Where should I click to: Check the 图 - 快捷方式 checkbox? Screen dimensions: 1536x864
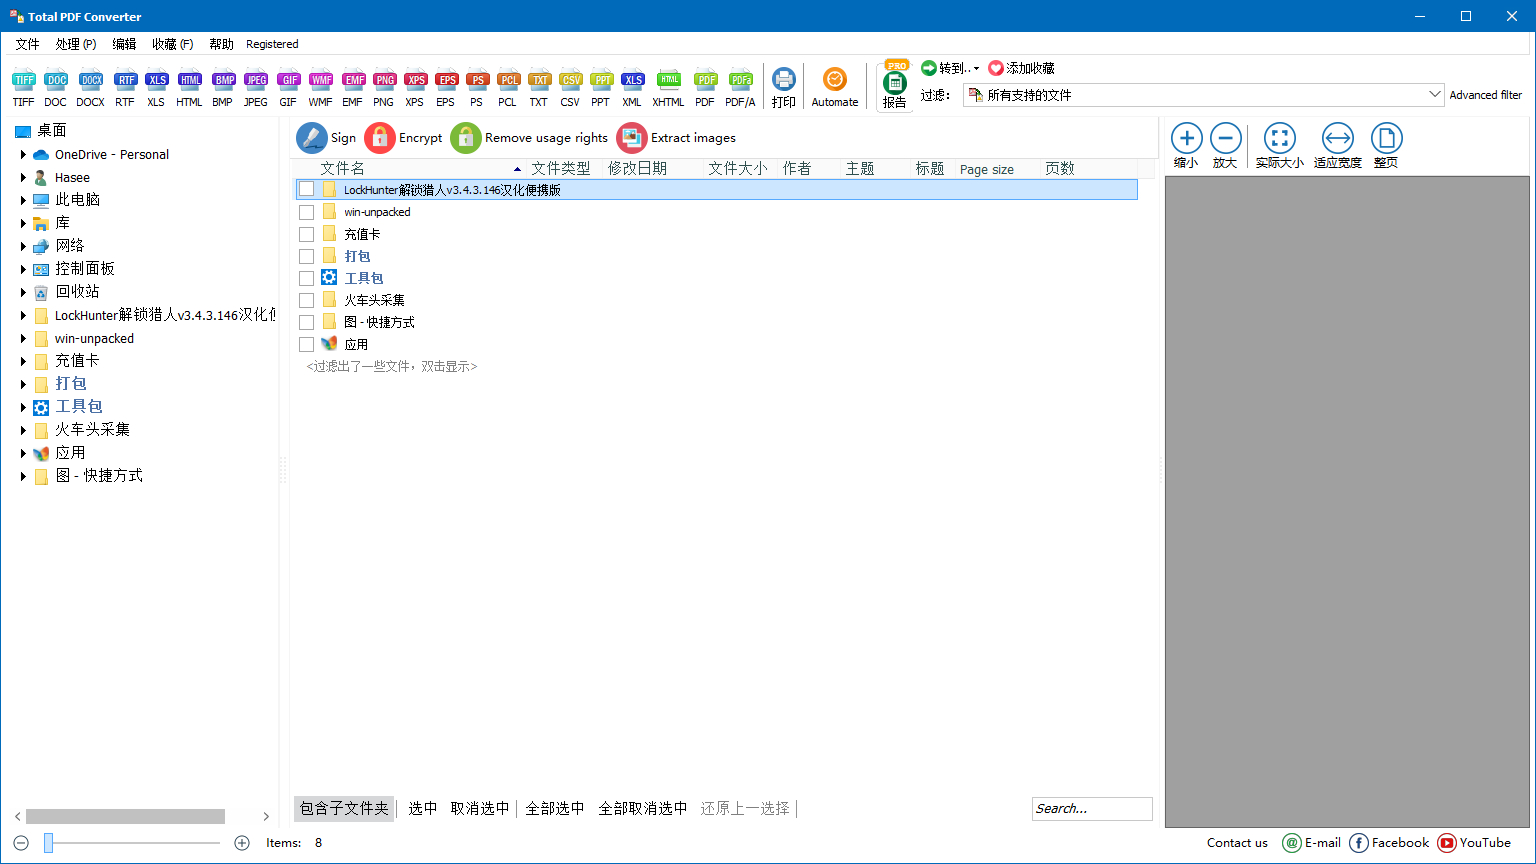coord(306,322)
